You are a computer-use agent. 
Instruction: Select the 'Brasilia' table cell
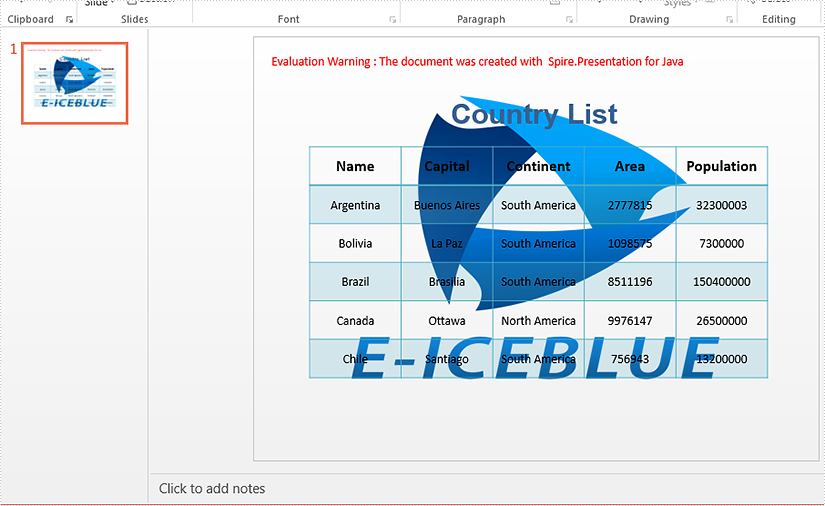pos(447,281)
